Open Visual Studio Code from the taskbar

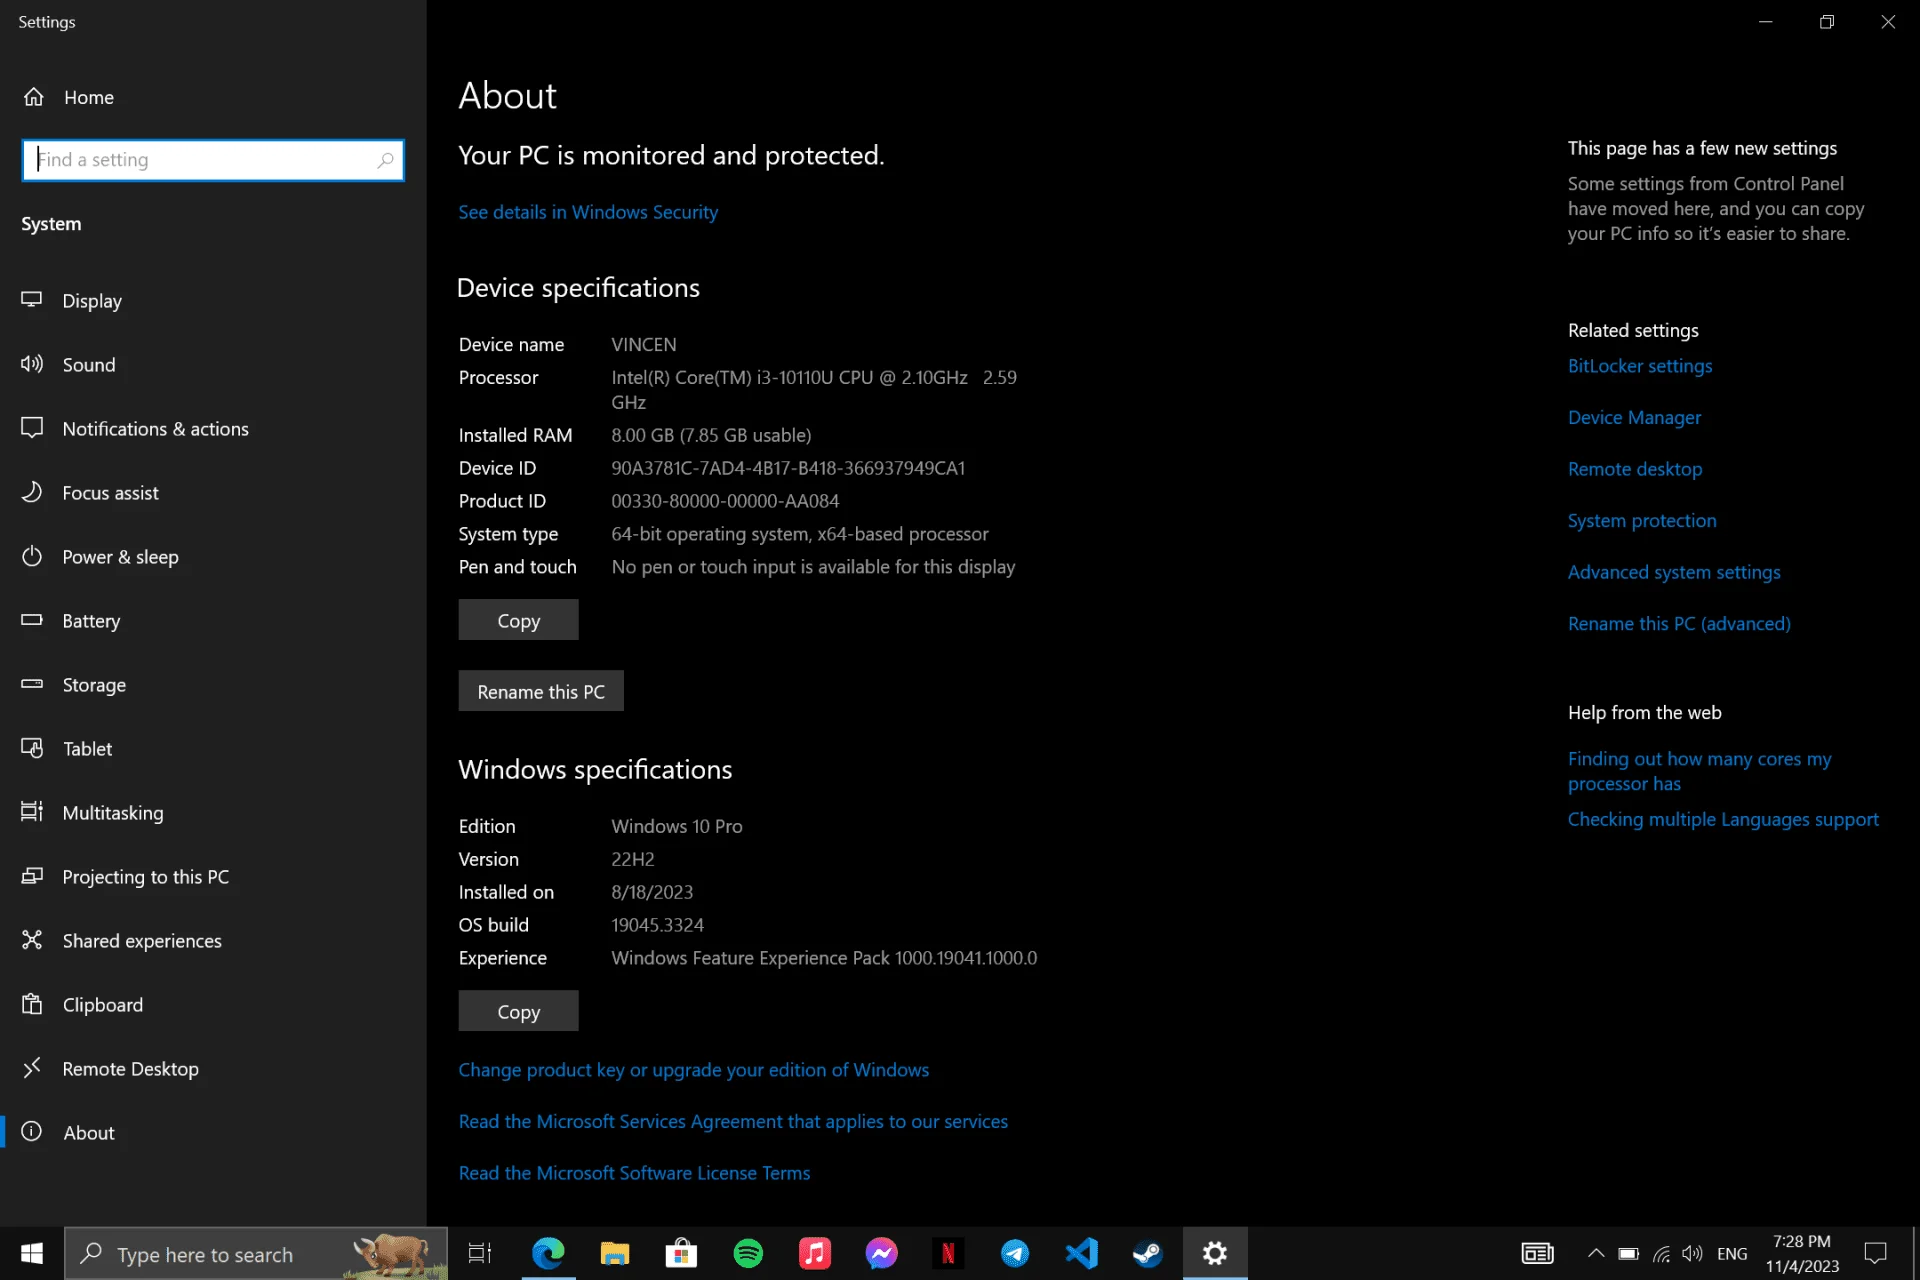(1081, 1253)
